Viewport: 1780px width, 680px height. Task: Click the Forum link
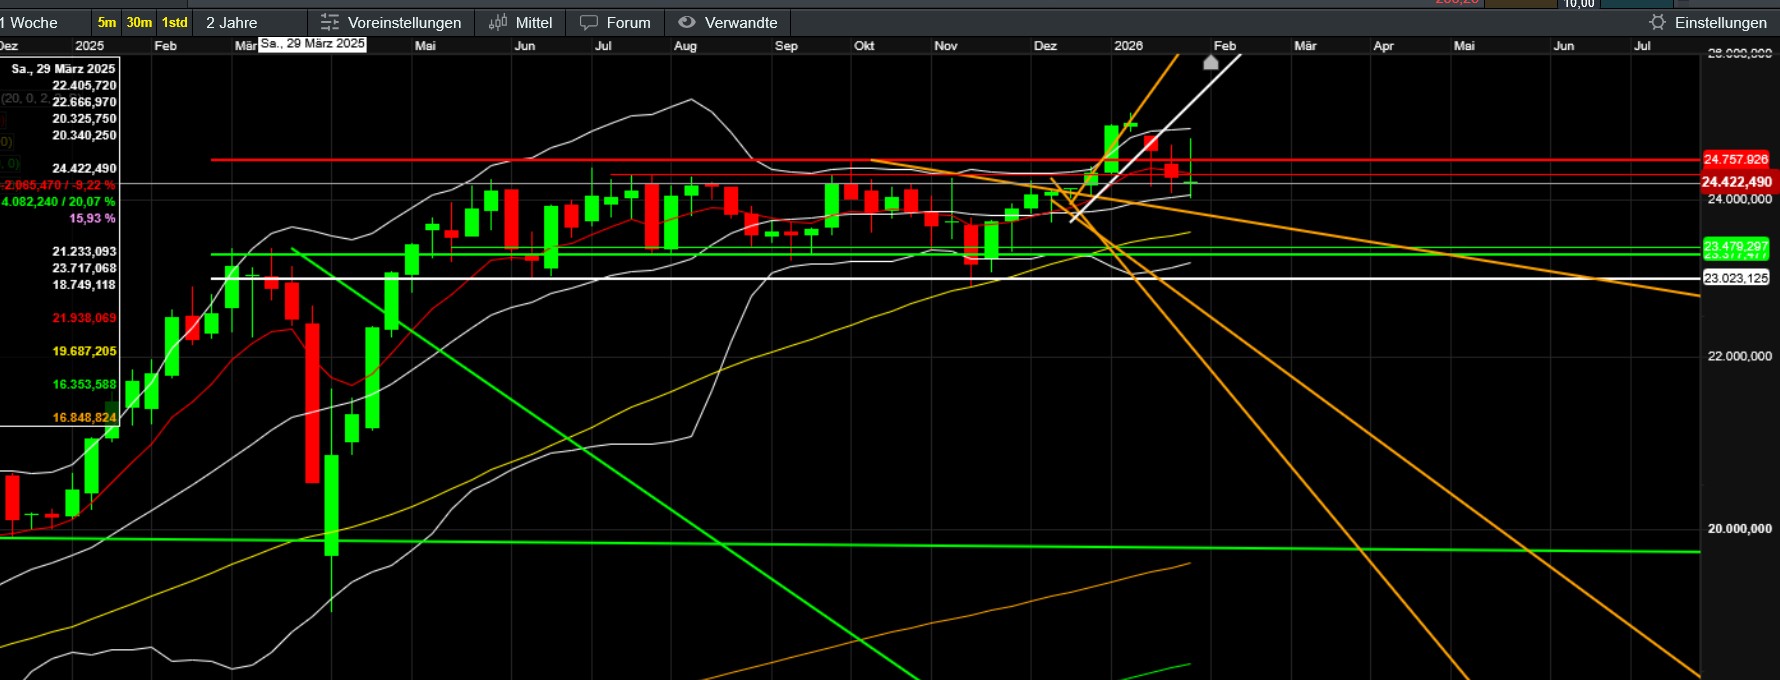coord(628,22)
